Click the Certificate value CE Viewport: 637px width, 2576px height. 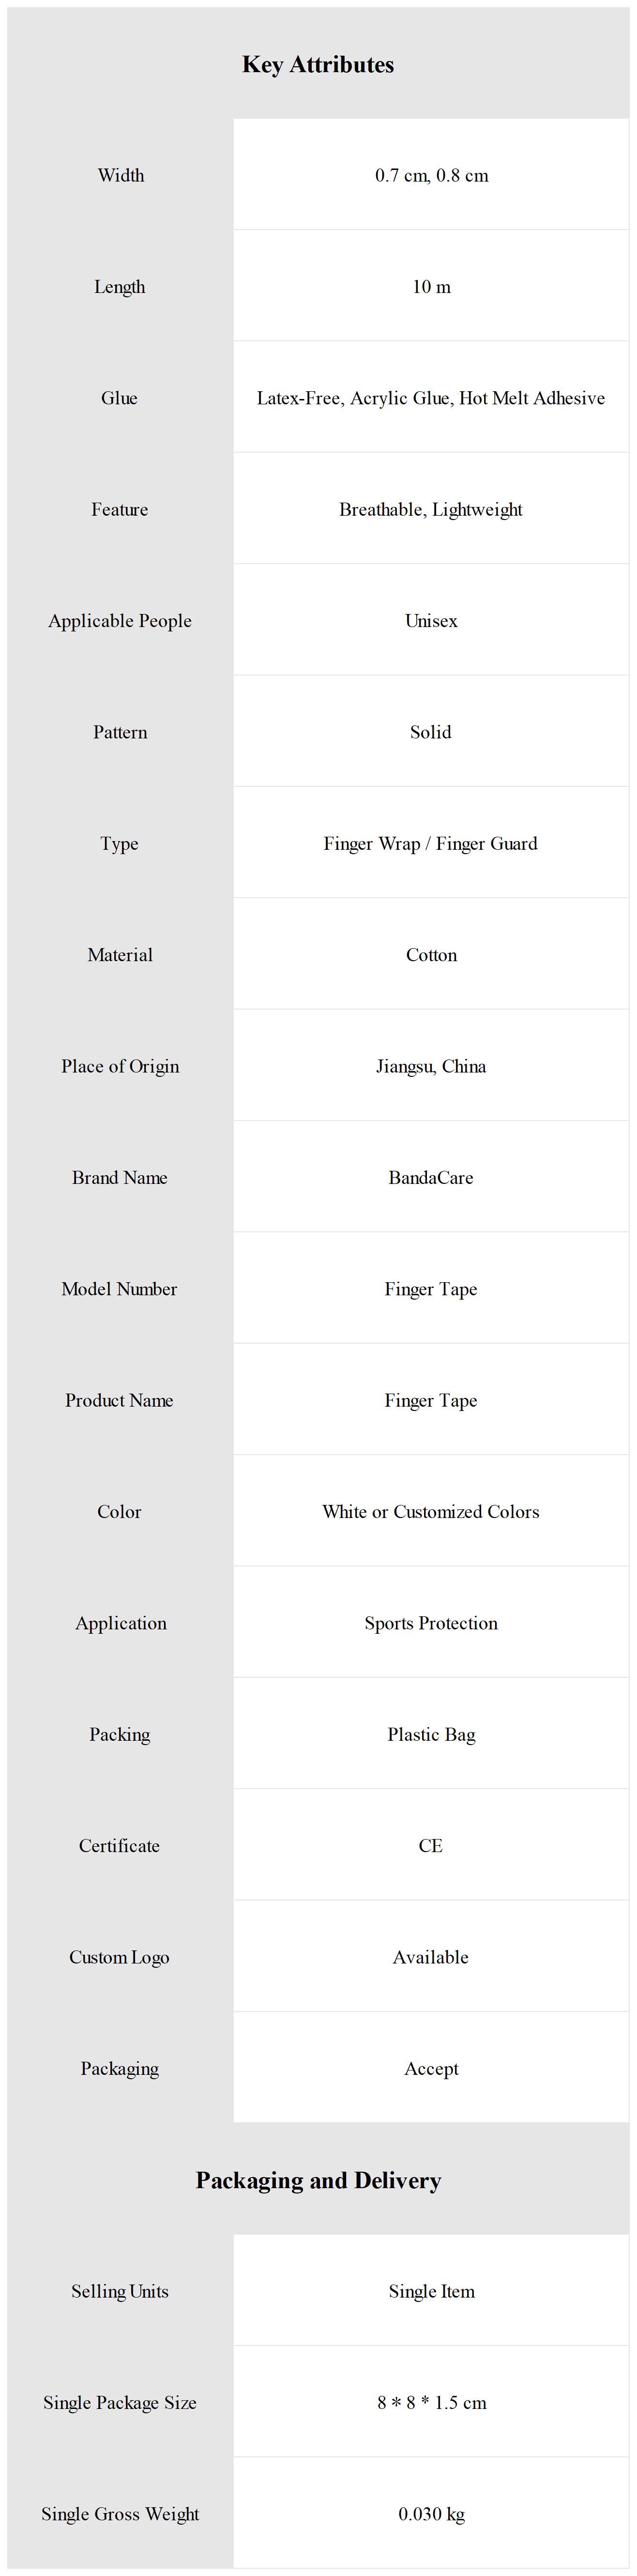431,1846
